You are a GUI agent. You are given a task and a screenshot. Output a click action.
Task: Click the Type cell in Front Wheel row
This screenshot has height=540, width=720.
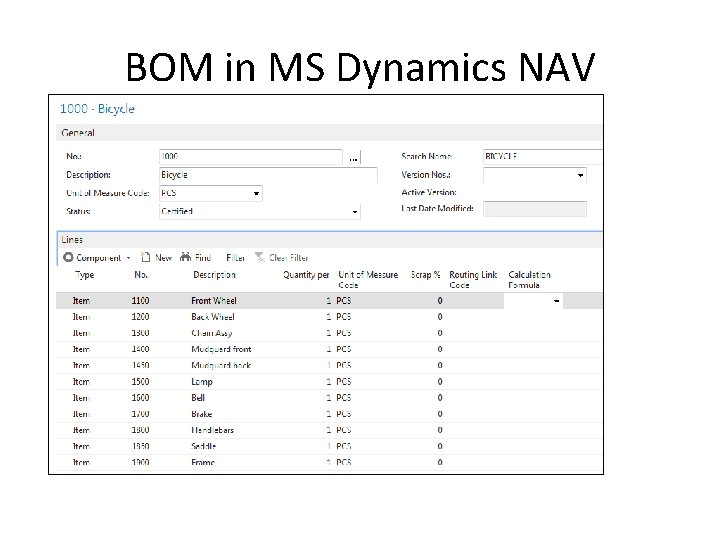tap(81, 301)
